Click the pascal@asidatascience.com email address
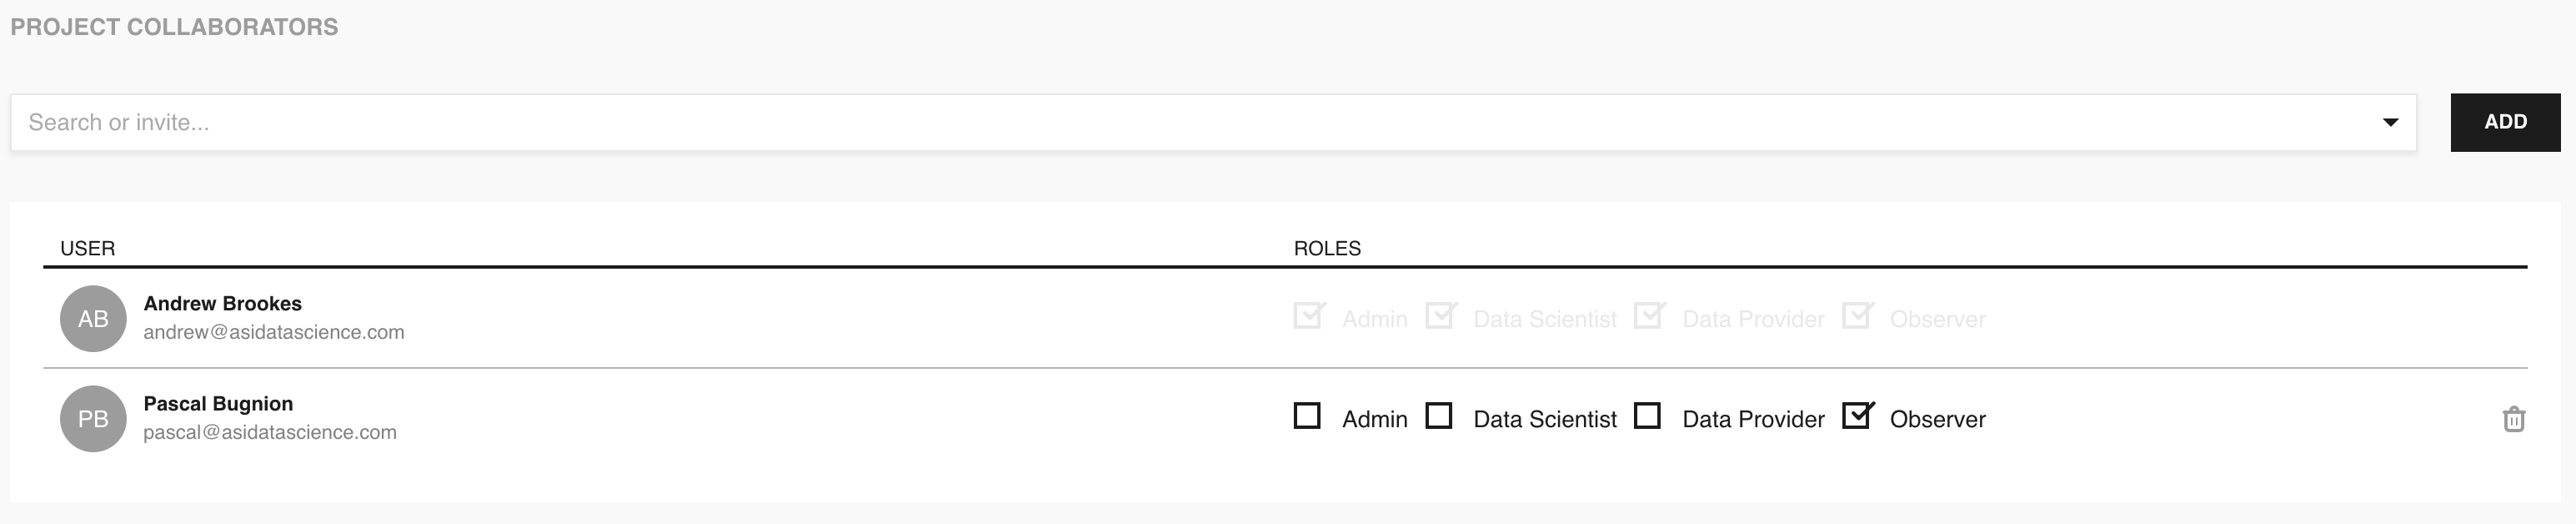2576x524 pixels. 269,433
